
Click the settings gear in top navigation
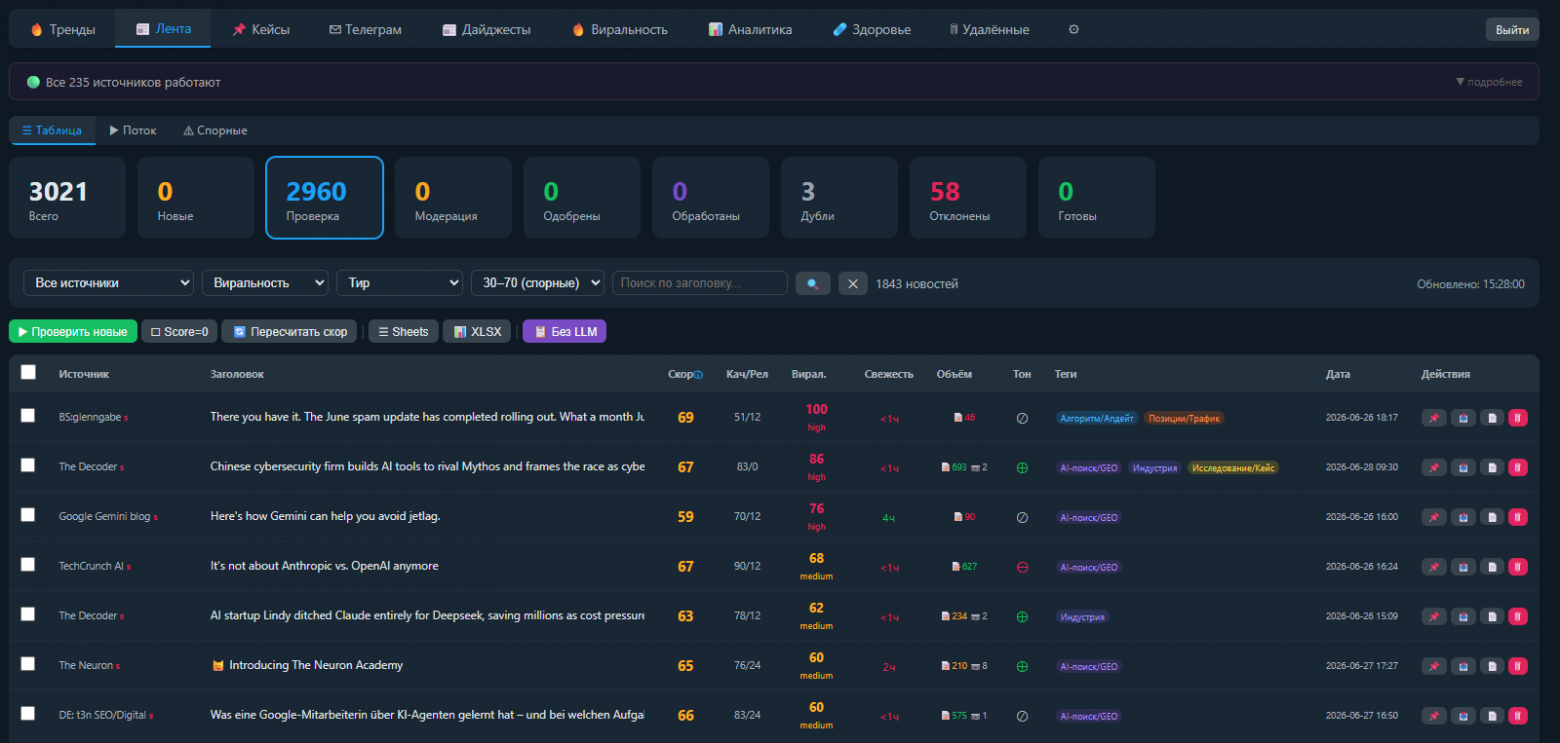(1074, 30)
